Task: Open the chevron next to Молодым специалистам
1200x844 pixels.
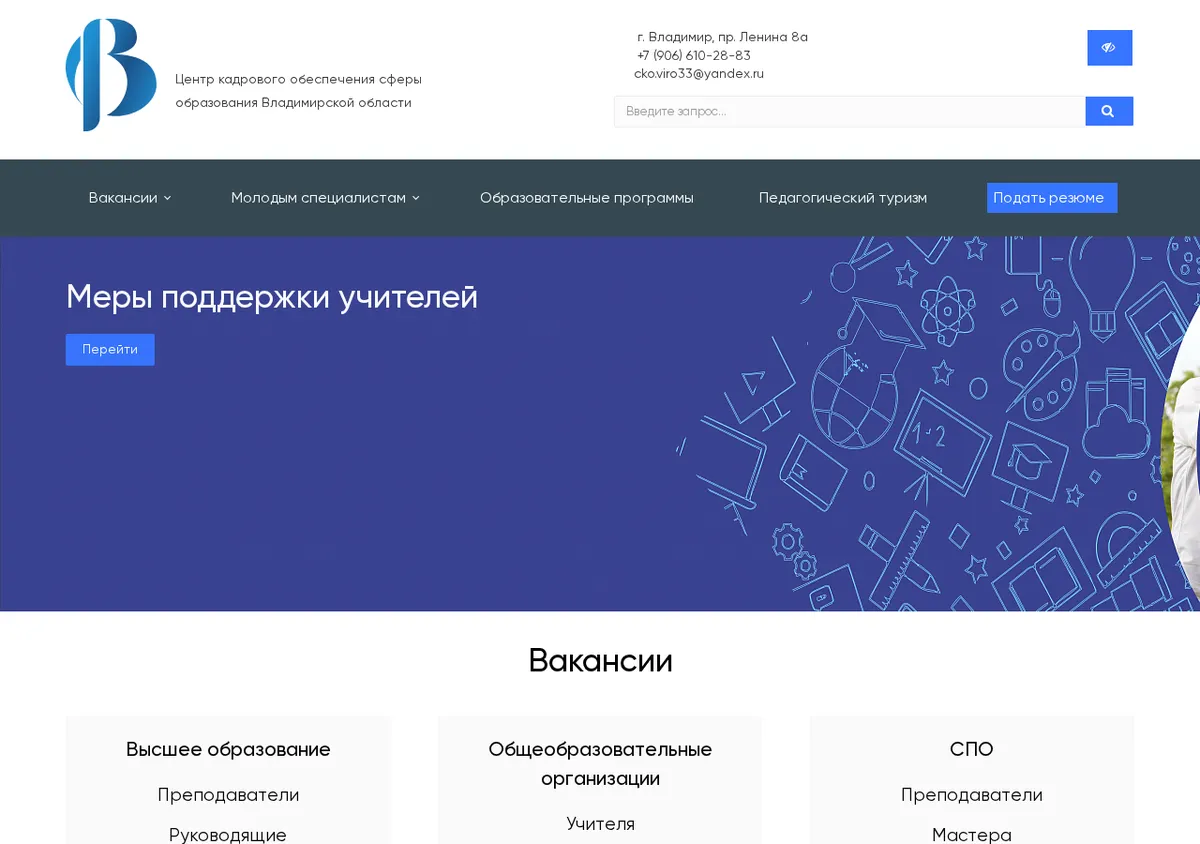Action: click(416, 198)
